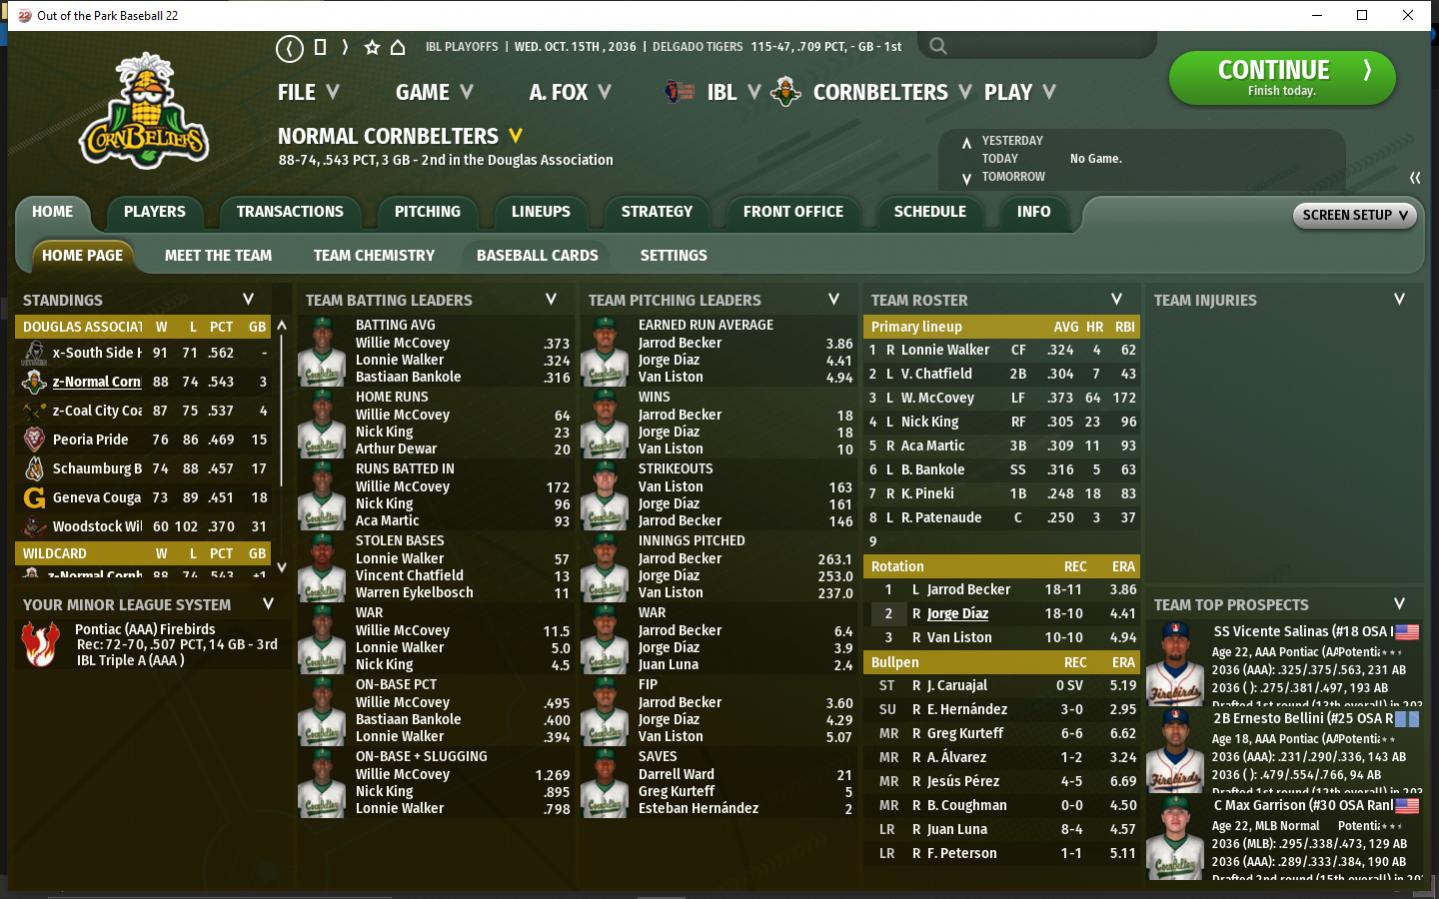Switch to the TRANSACTIONS tab

pyautogui.click(x=290, y=212)
